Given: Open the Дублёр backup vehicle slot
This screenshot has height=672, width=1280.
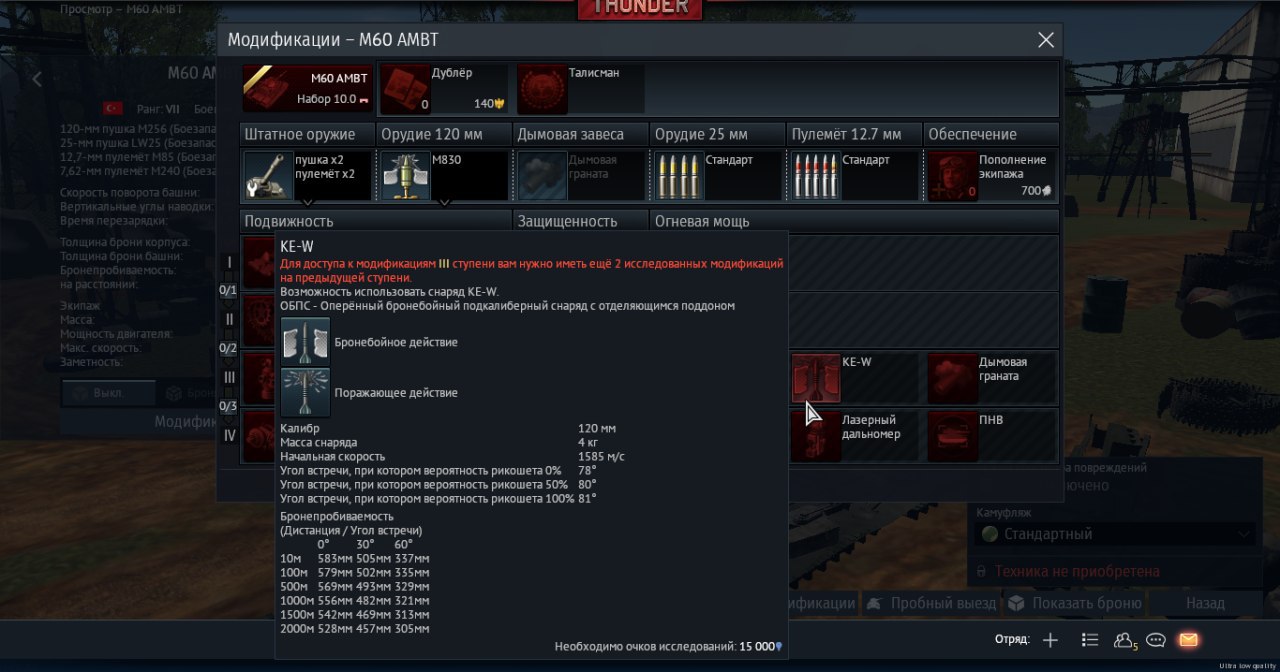Looking at the screenshot, I should (445, 89).
